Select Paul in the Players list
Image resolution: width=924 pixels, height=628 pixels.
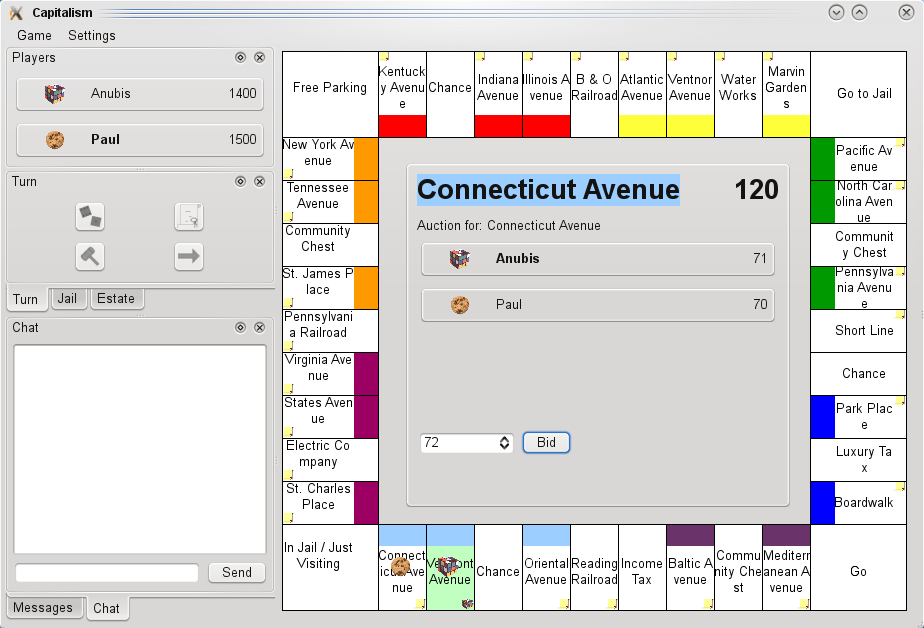[140, 140]
